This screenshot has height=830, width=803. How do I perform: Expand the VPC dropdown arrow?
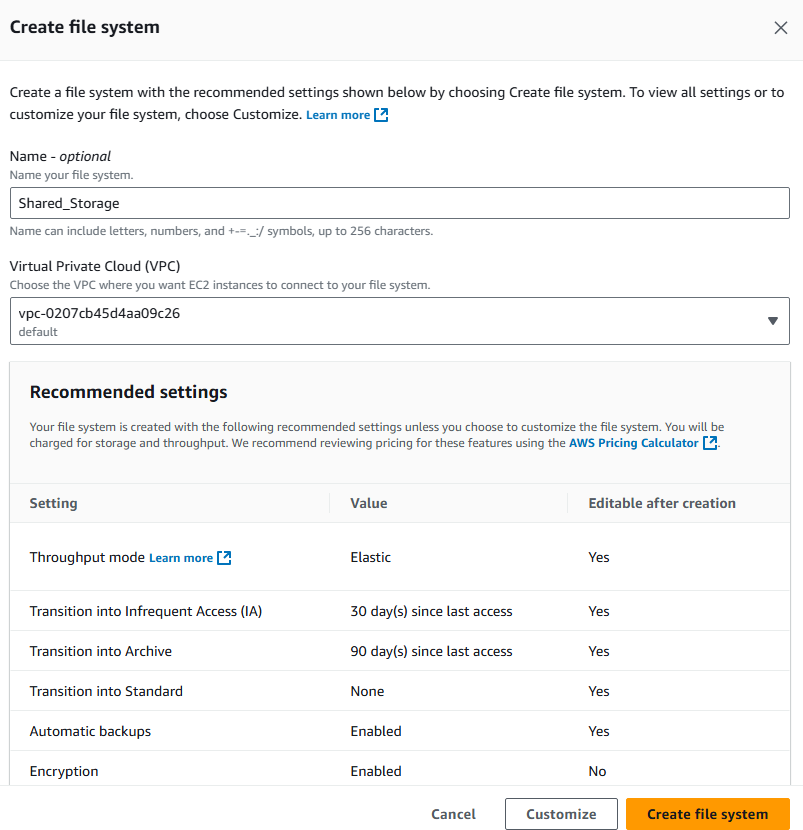[772, 321]
